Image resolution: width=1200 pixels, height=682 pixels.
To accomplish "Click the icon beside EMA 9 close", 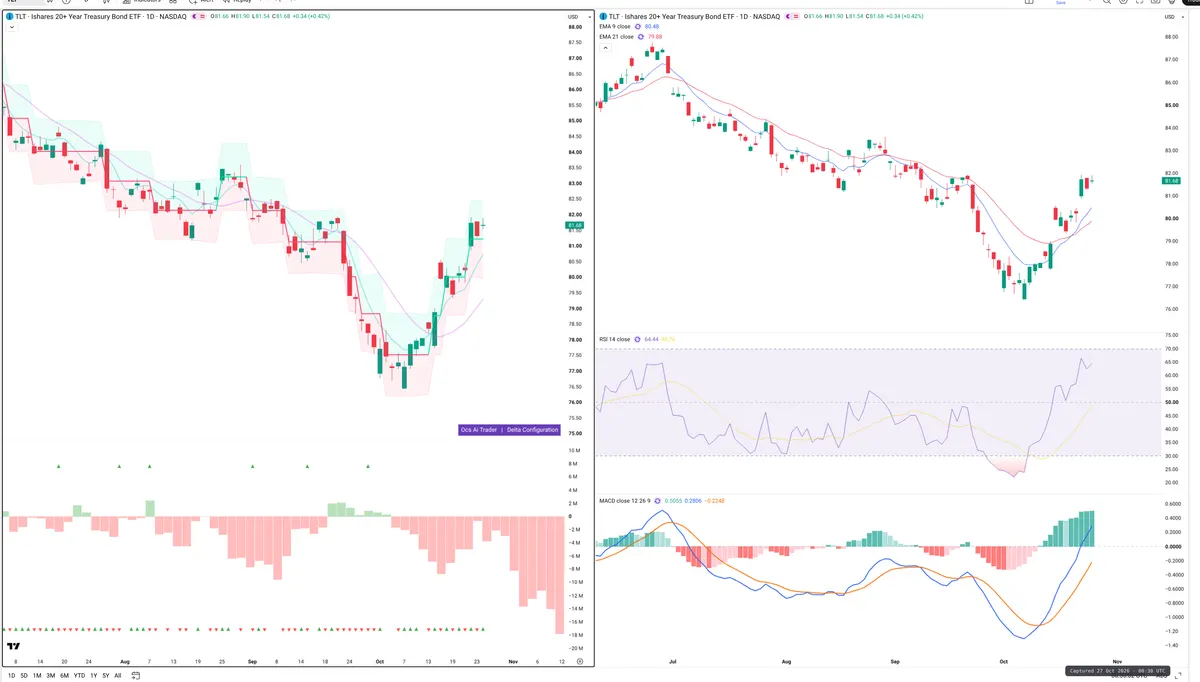I will point(638,27).
